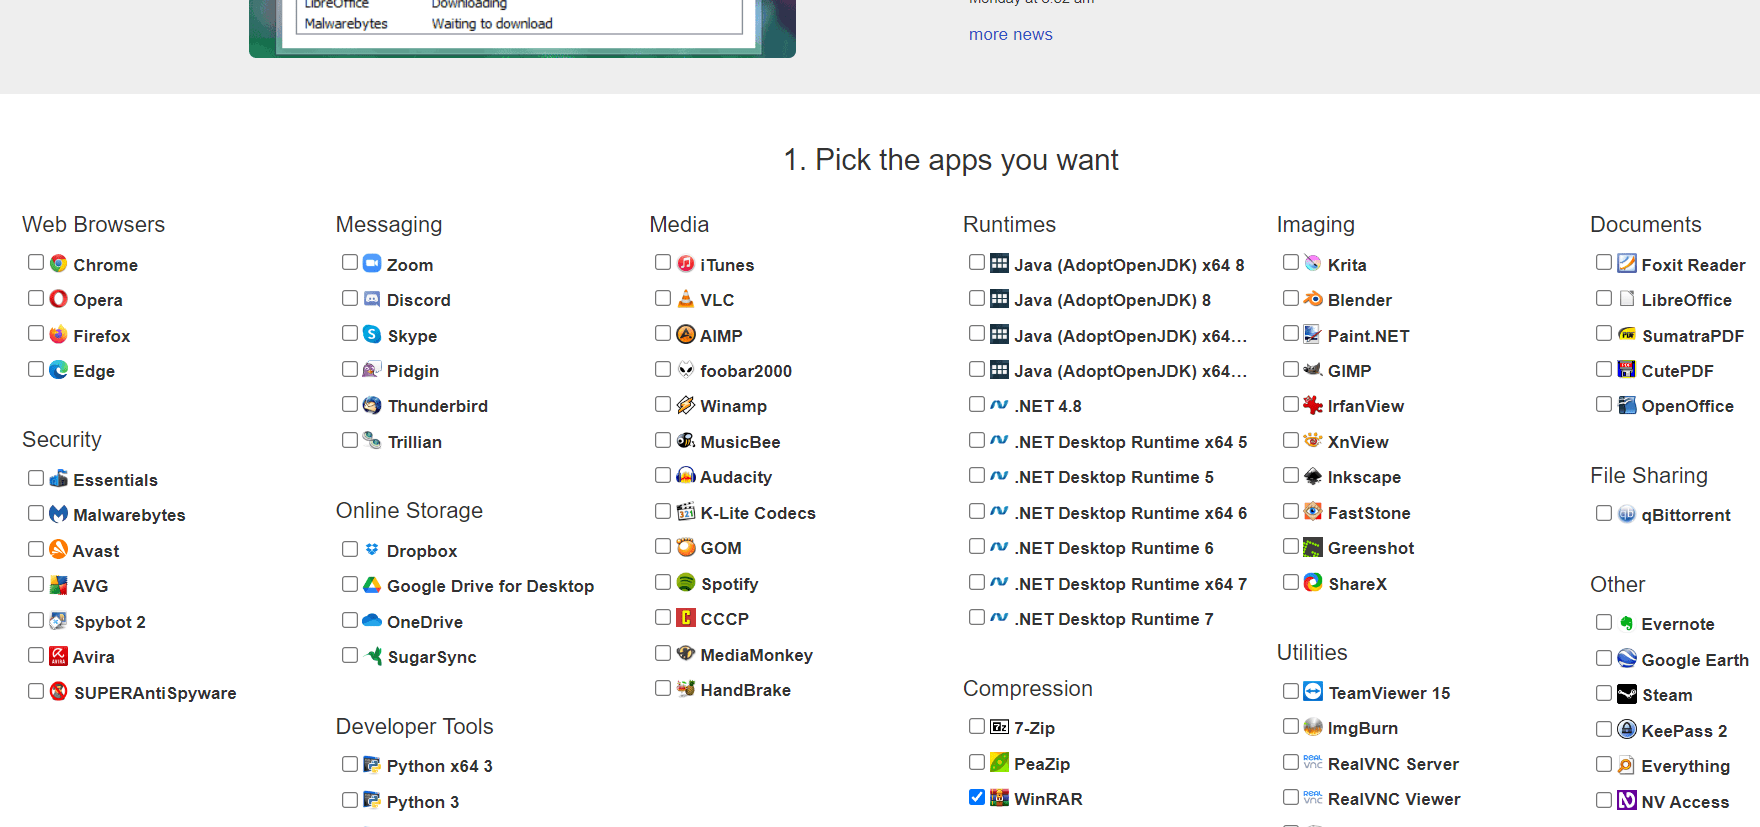Click the Greenshot label
The image size is (1760, 827).
click(x=1371, y=548)
